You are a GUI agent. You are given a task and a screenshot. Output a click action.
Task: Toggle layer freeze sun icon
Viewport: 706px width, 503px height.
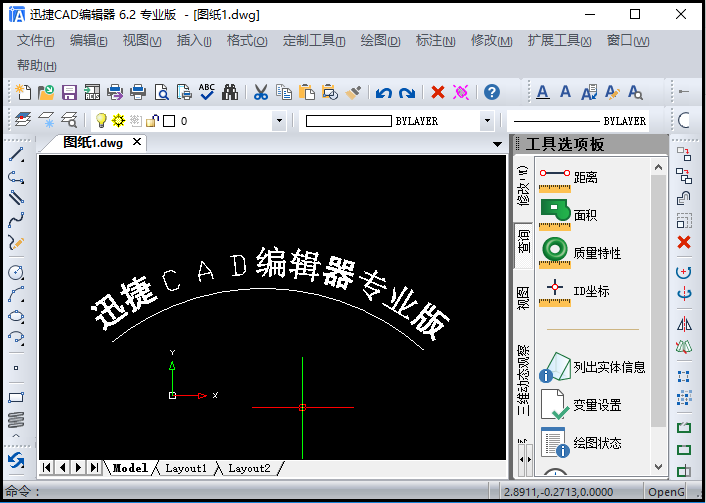[x=118, y=120]
